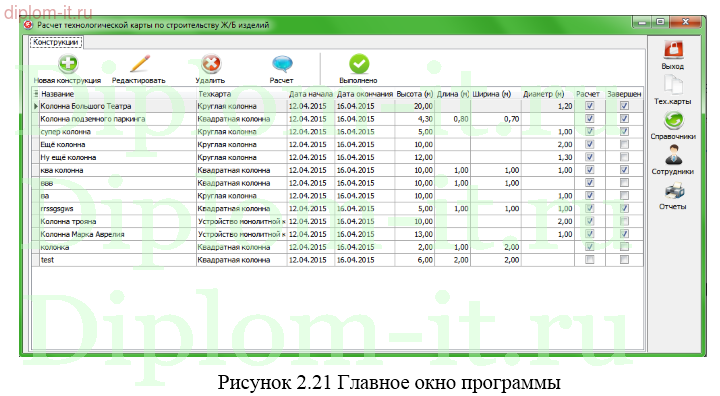Click the Редактировать pencil icon
The width and height of the screenshot is (720, 396).
140,63
